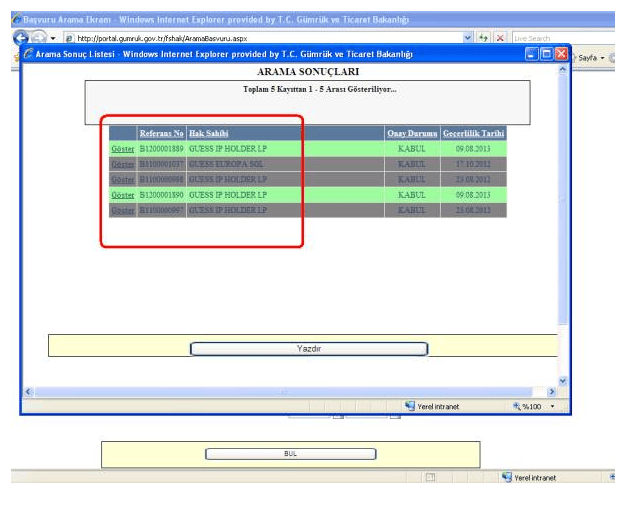Image resolution: width=626 pixels, height=505 pixels.
Task: Open the address bar URL dropdown
Action: [469, 38]
